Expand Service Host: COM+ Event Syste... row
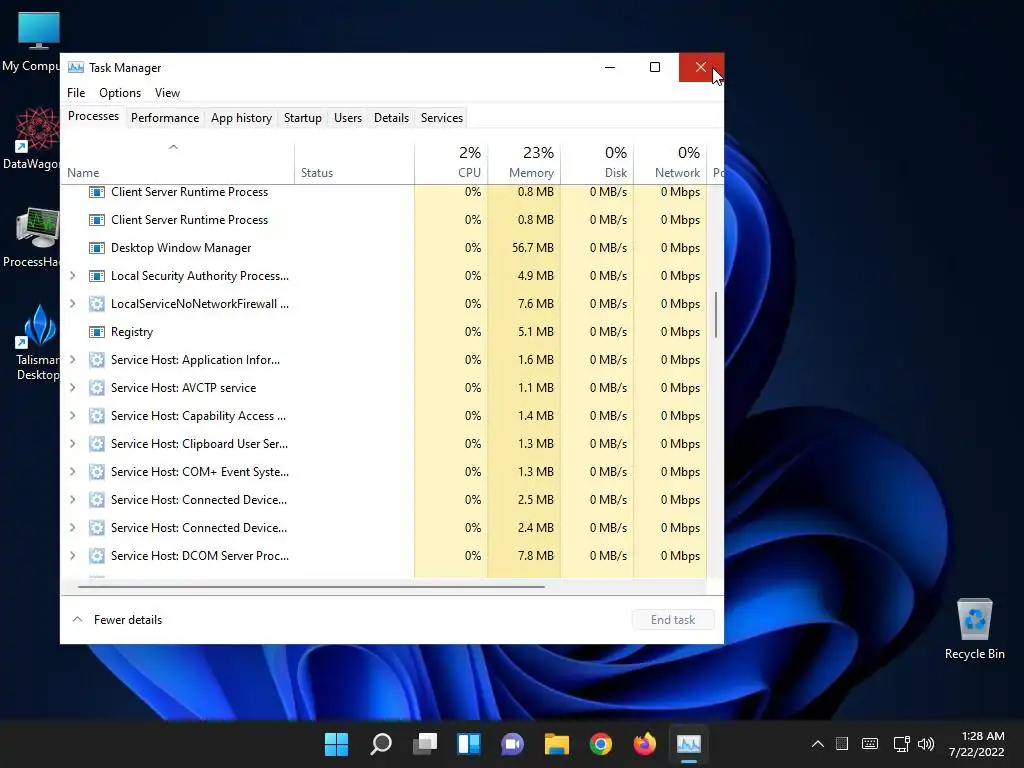The width and height of the screenshot is (1024, 768). (72, 472)
